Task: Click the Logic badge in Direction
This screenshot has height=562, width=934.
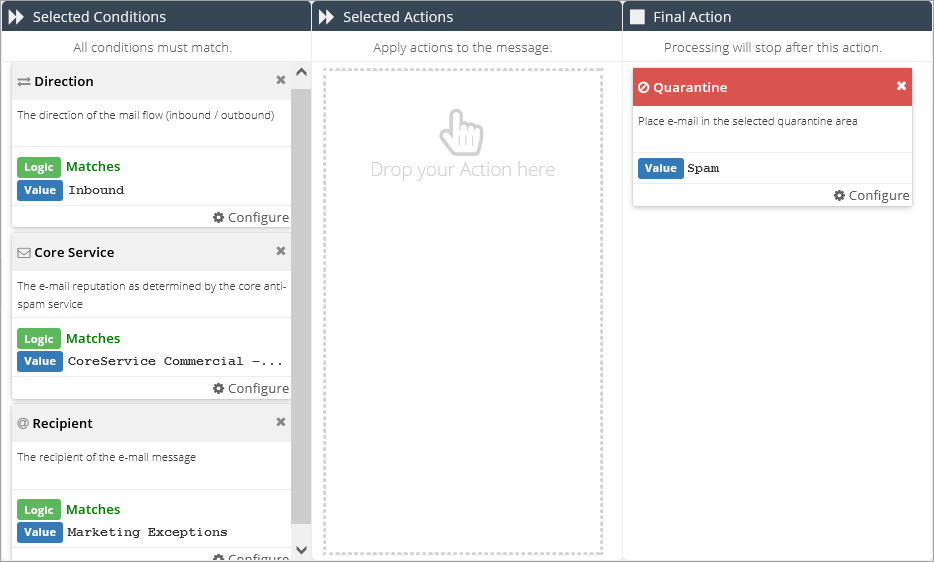Action: (x=39, y=167)
